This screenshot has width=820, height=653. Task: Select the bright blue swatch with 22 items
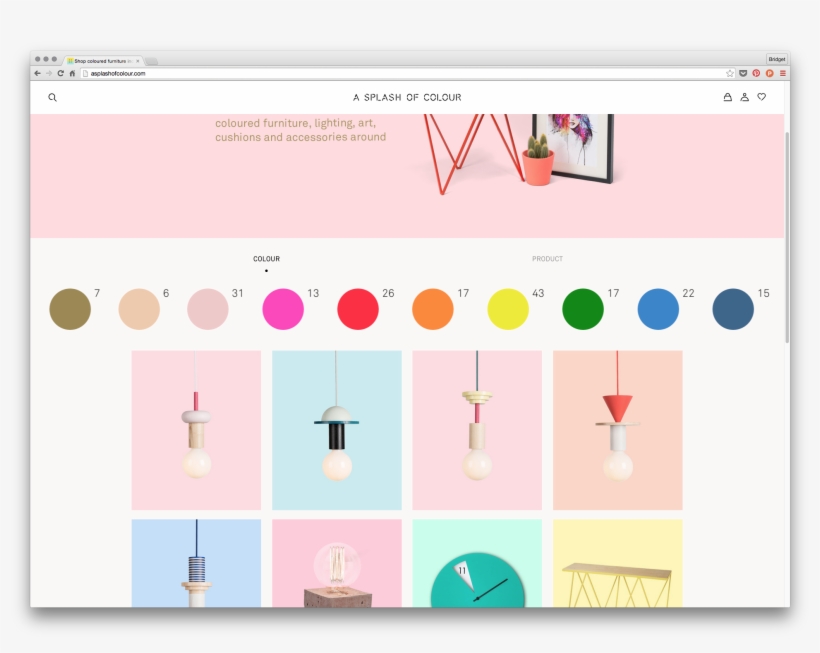pyautogui.click(x=658, y=309)
